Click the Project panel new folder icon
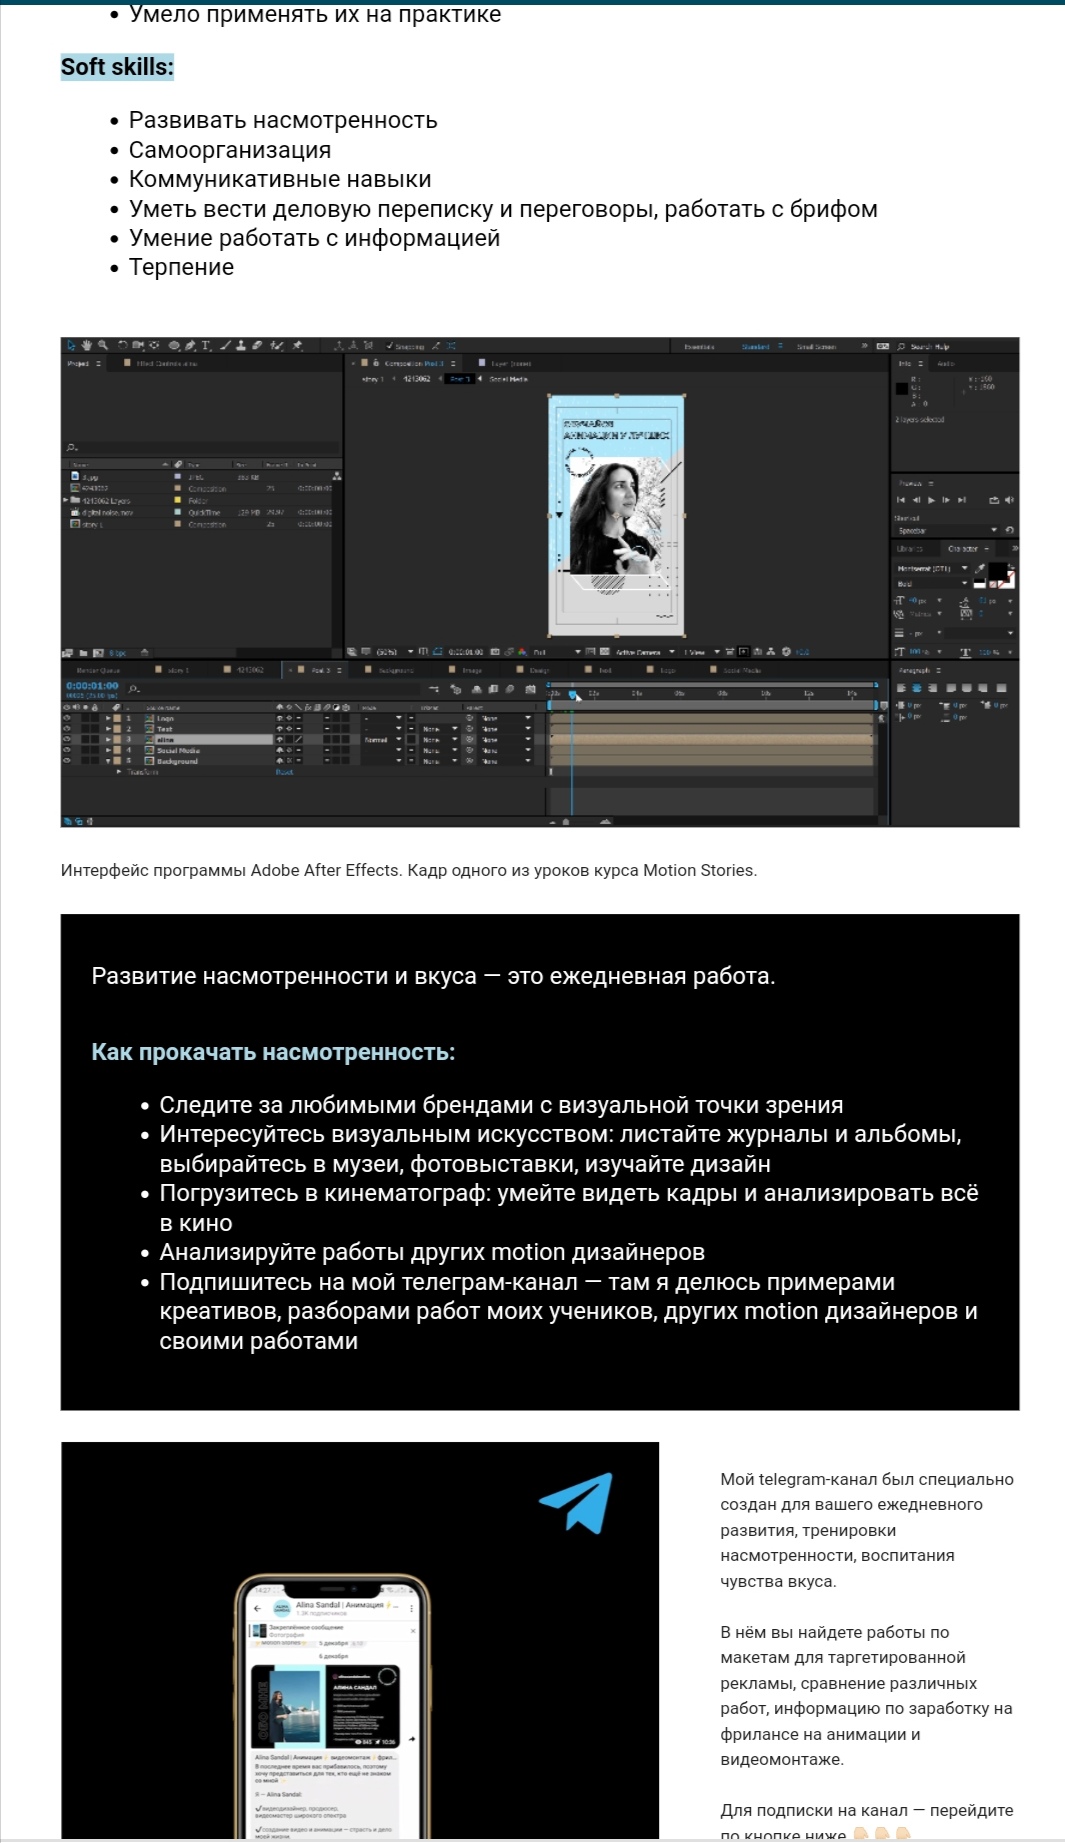 tap(82, 653)
